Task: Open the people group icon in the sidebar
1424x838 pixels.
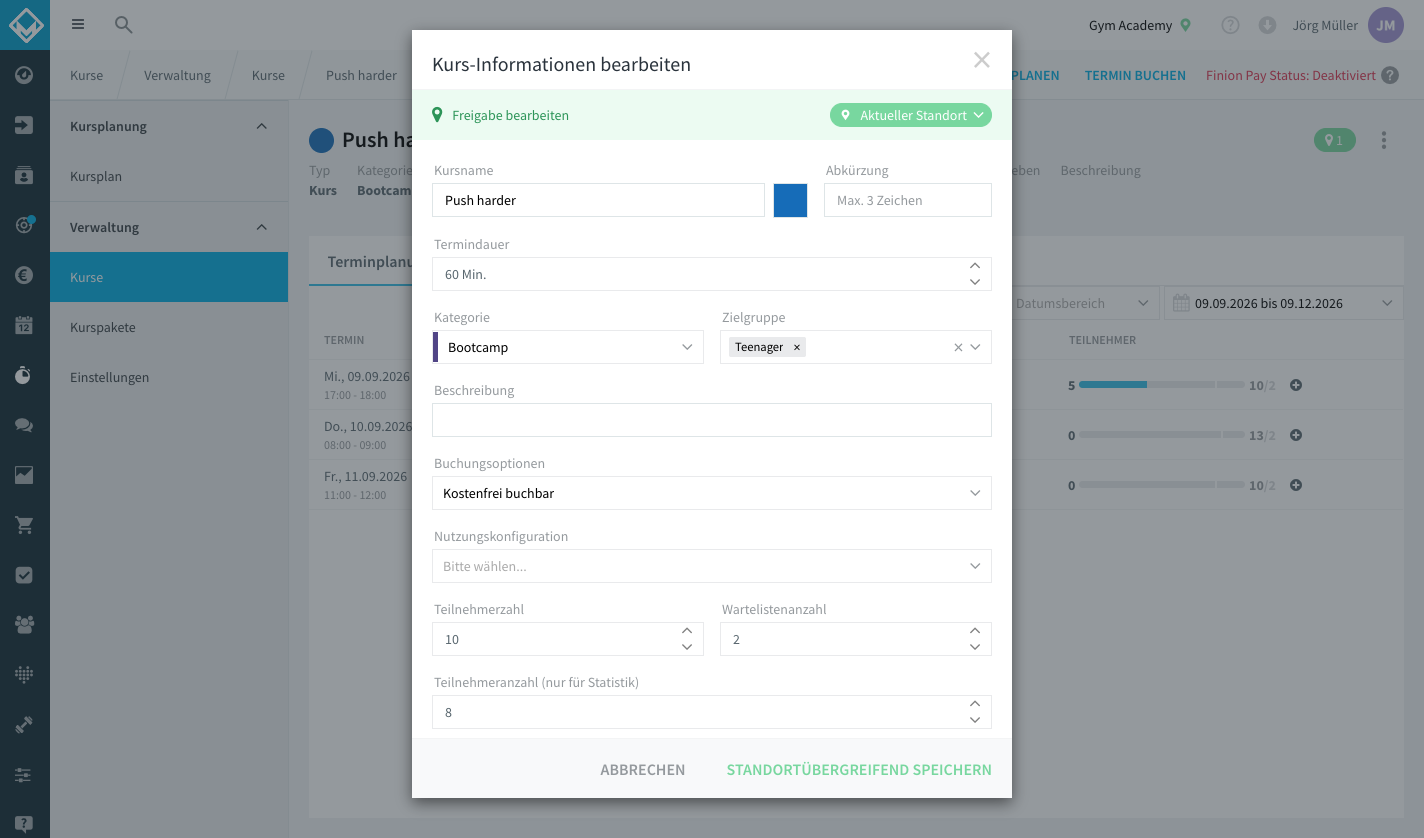Action: [25, 625]
